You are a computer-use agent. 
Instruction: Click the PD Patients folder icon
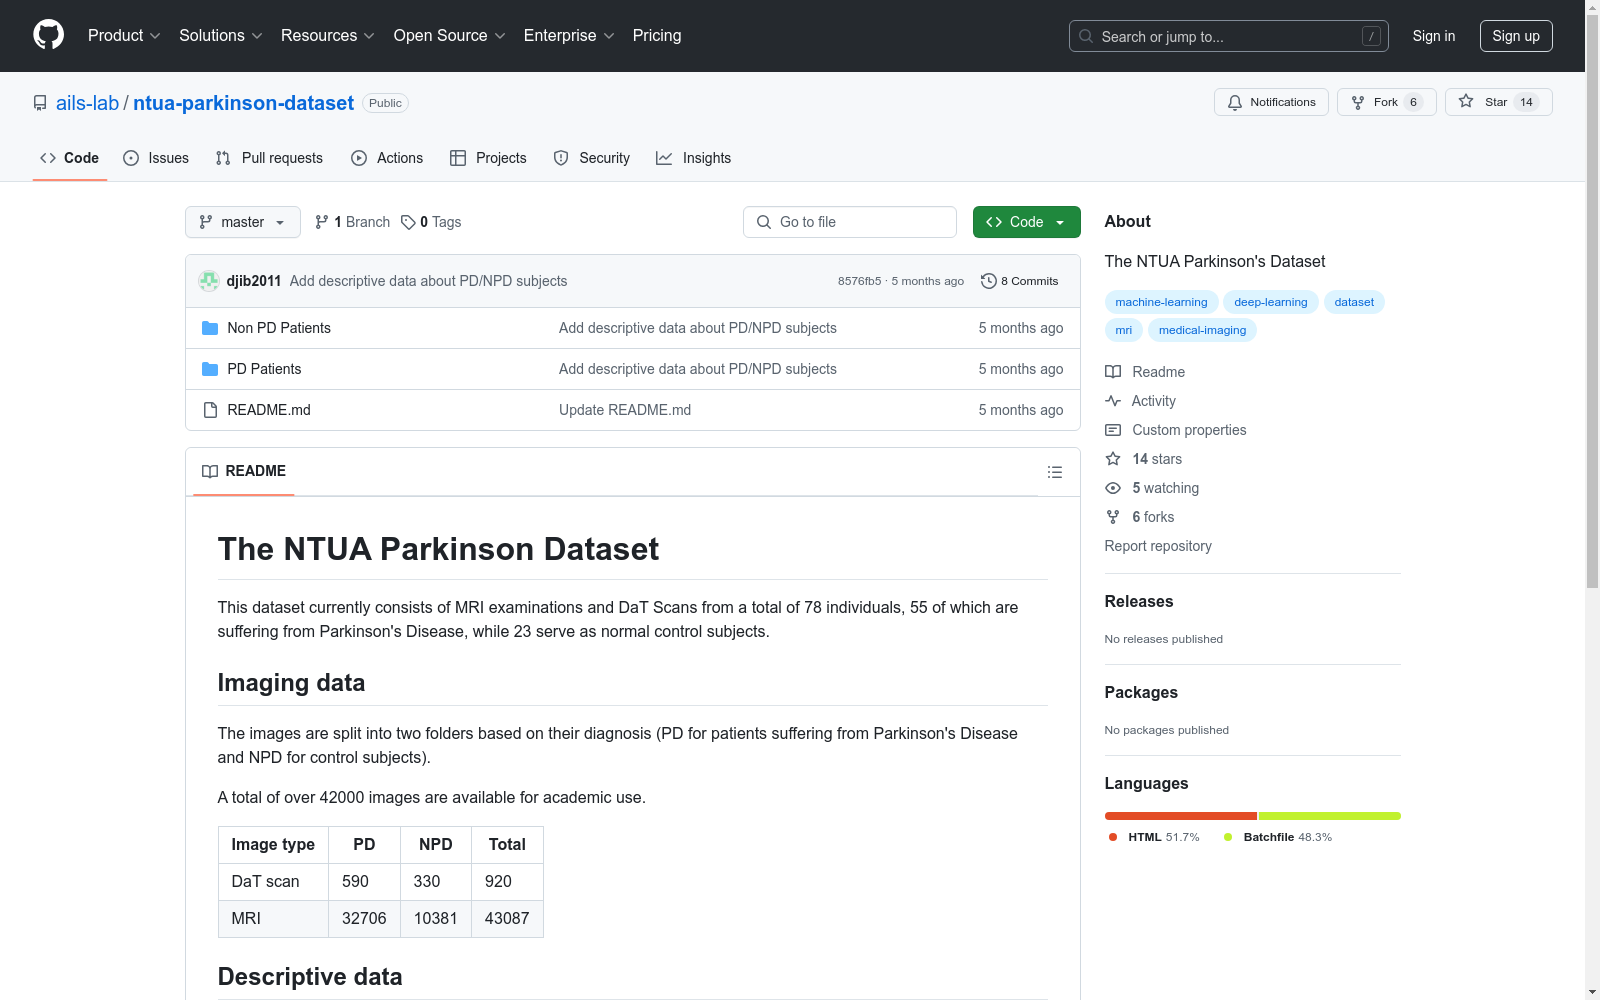(x=210, y=369)
